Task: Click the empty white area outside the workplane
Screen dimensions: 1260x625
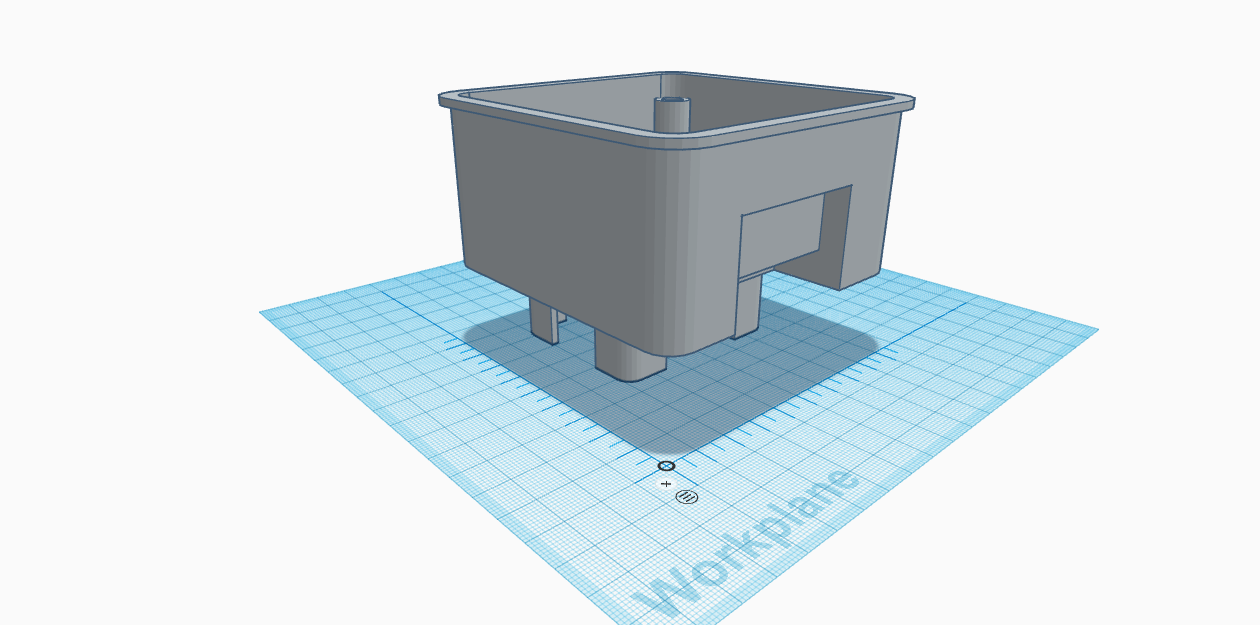Action: tap(150, 150)
